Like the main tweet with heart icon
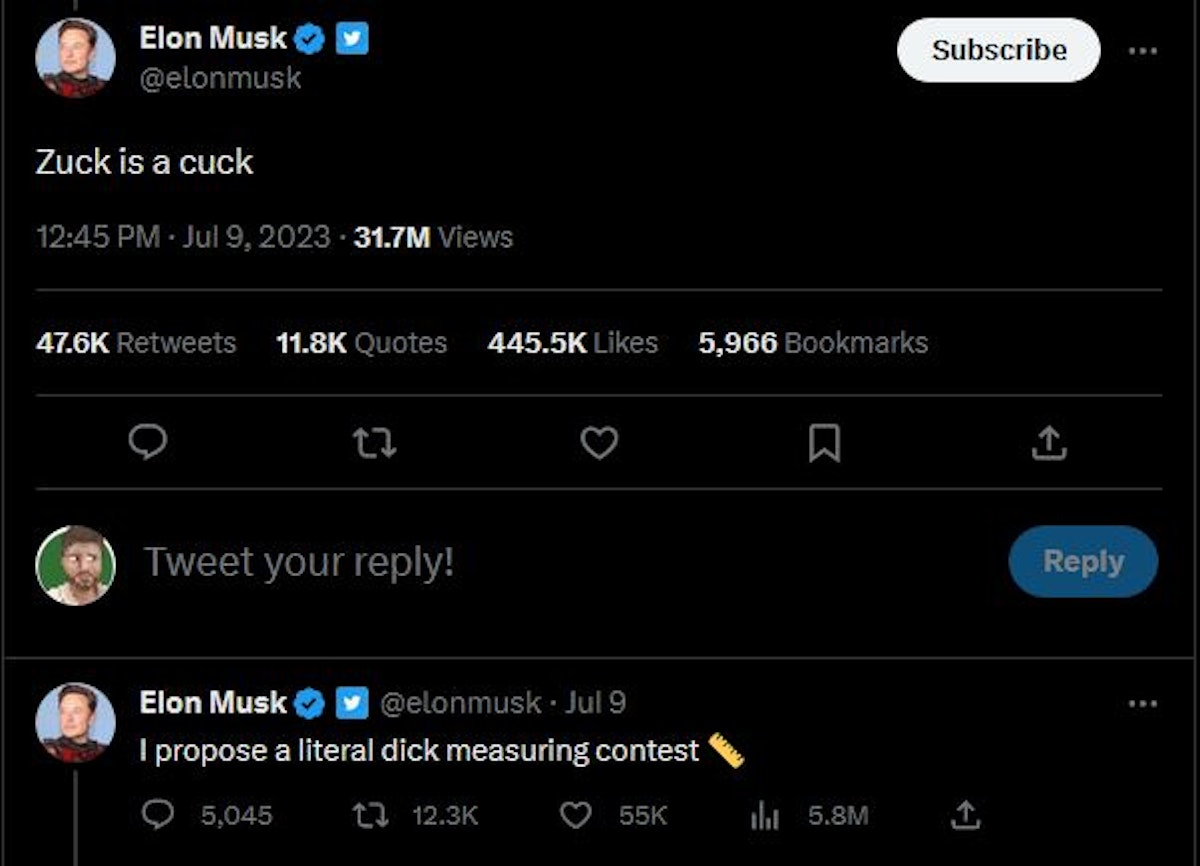 (599, 442)
